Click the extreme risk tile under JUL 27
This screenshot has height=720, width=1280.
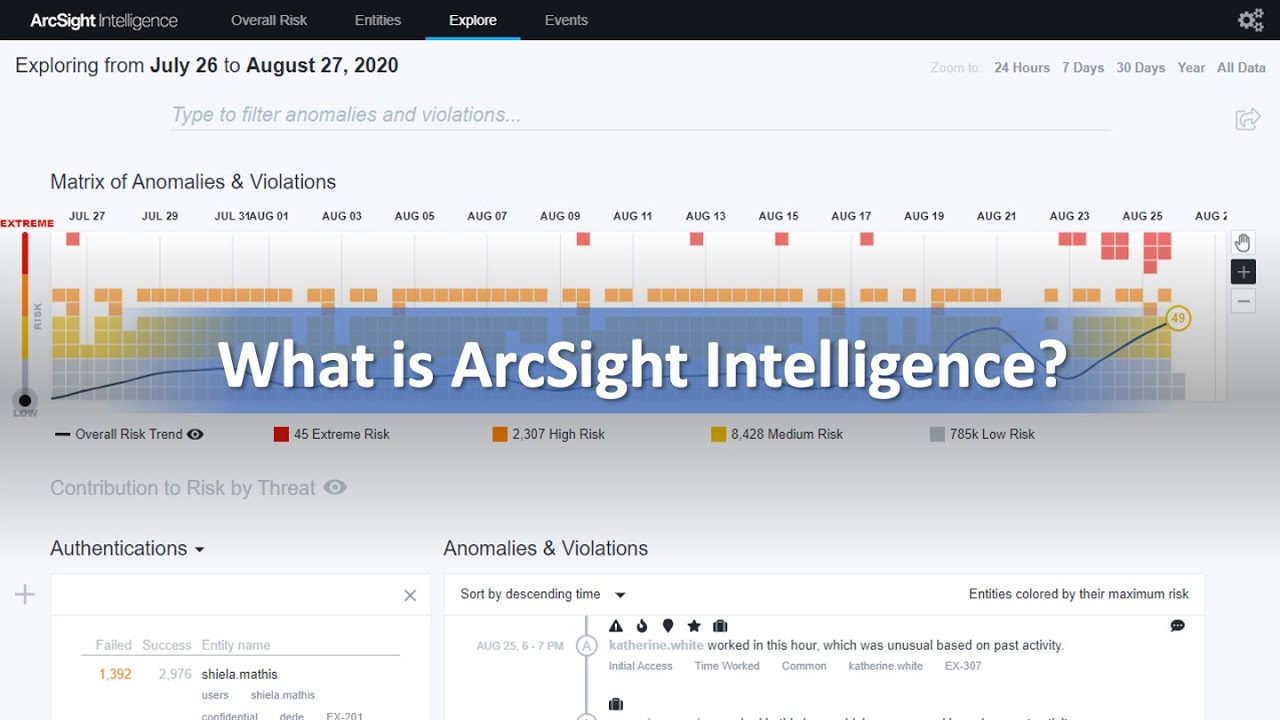click(x=72, y=239)
